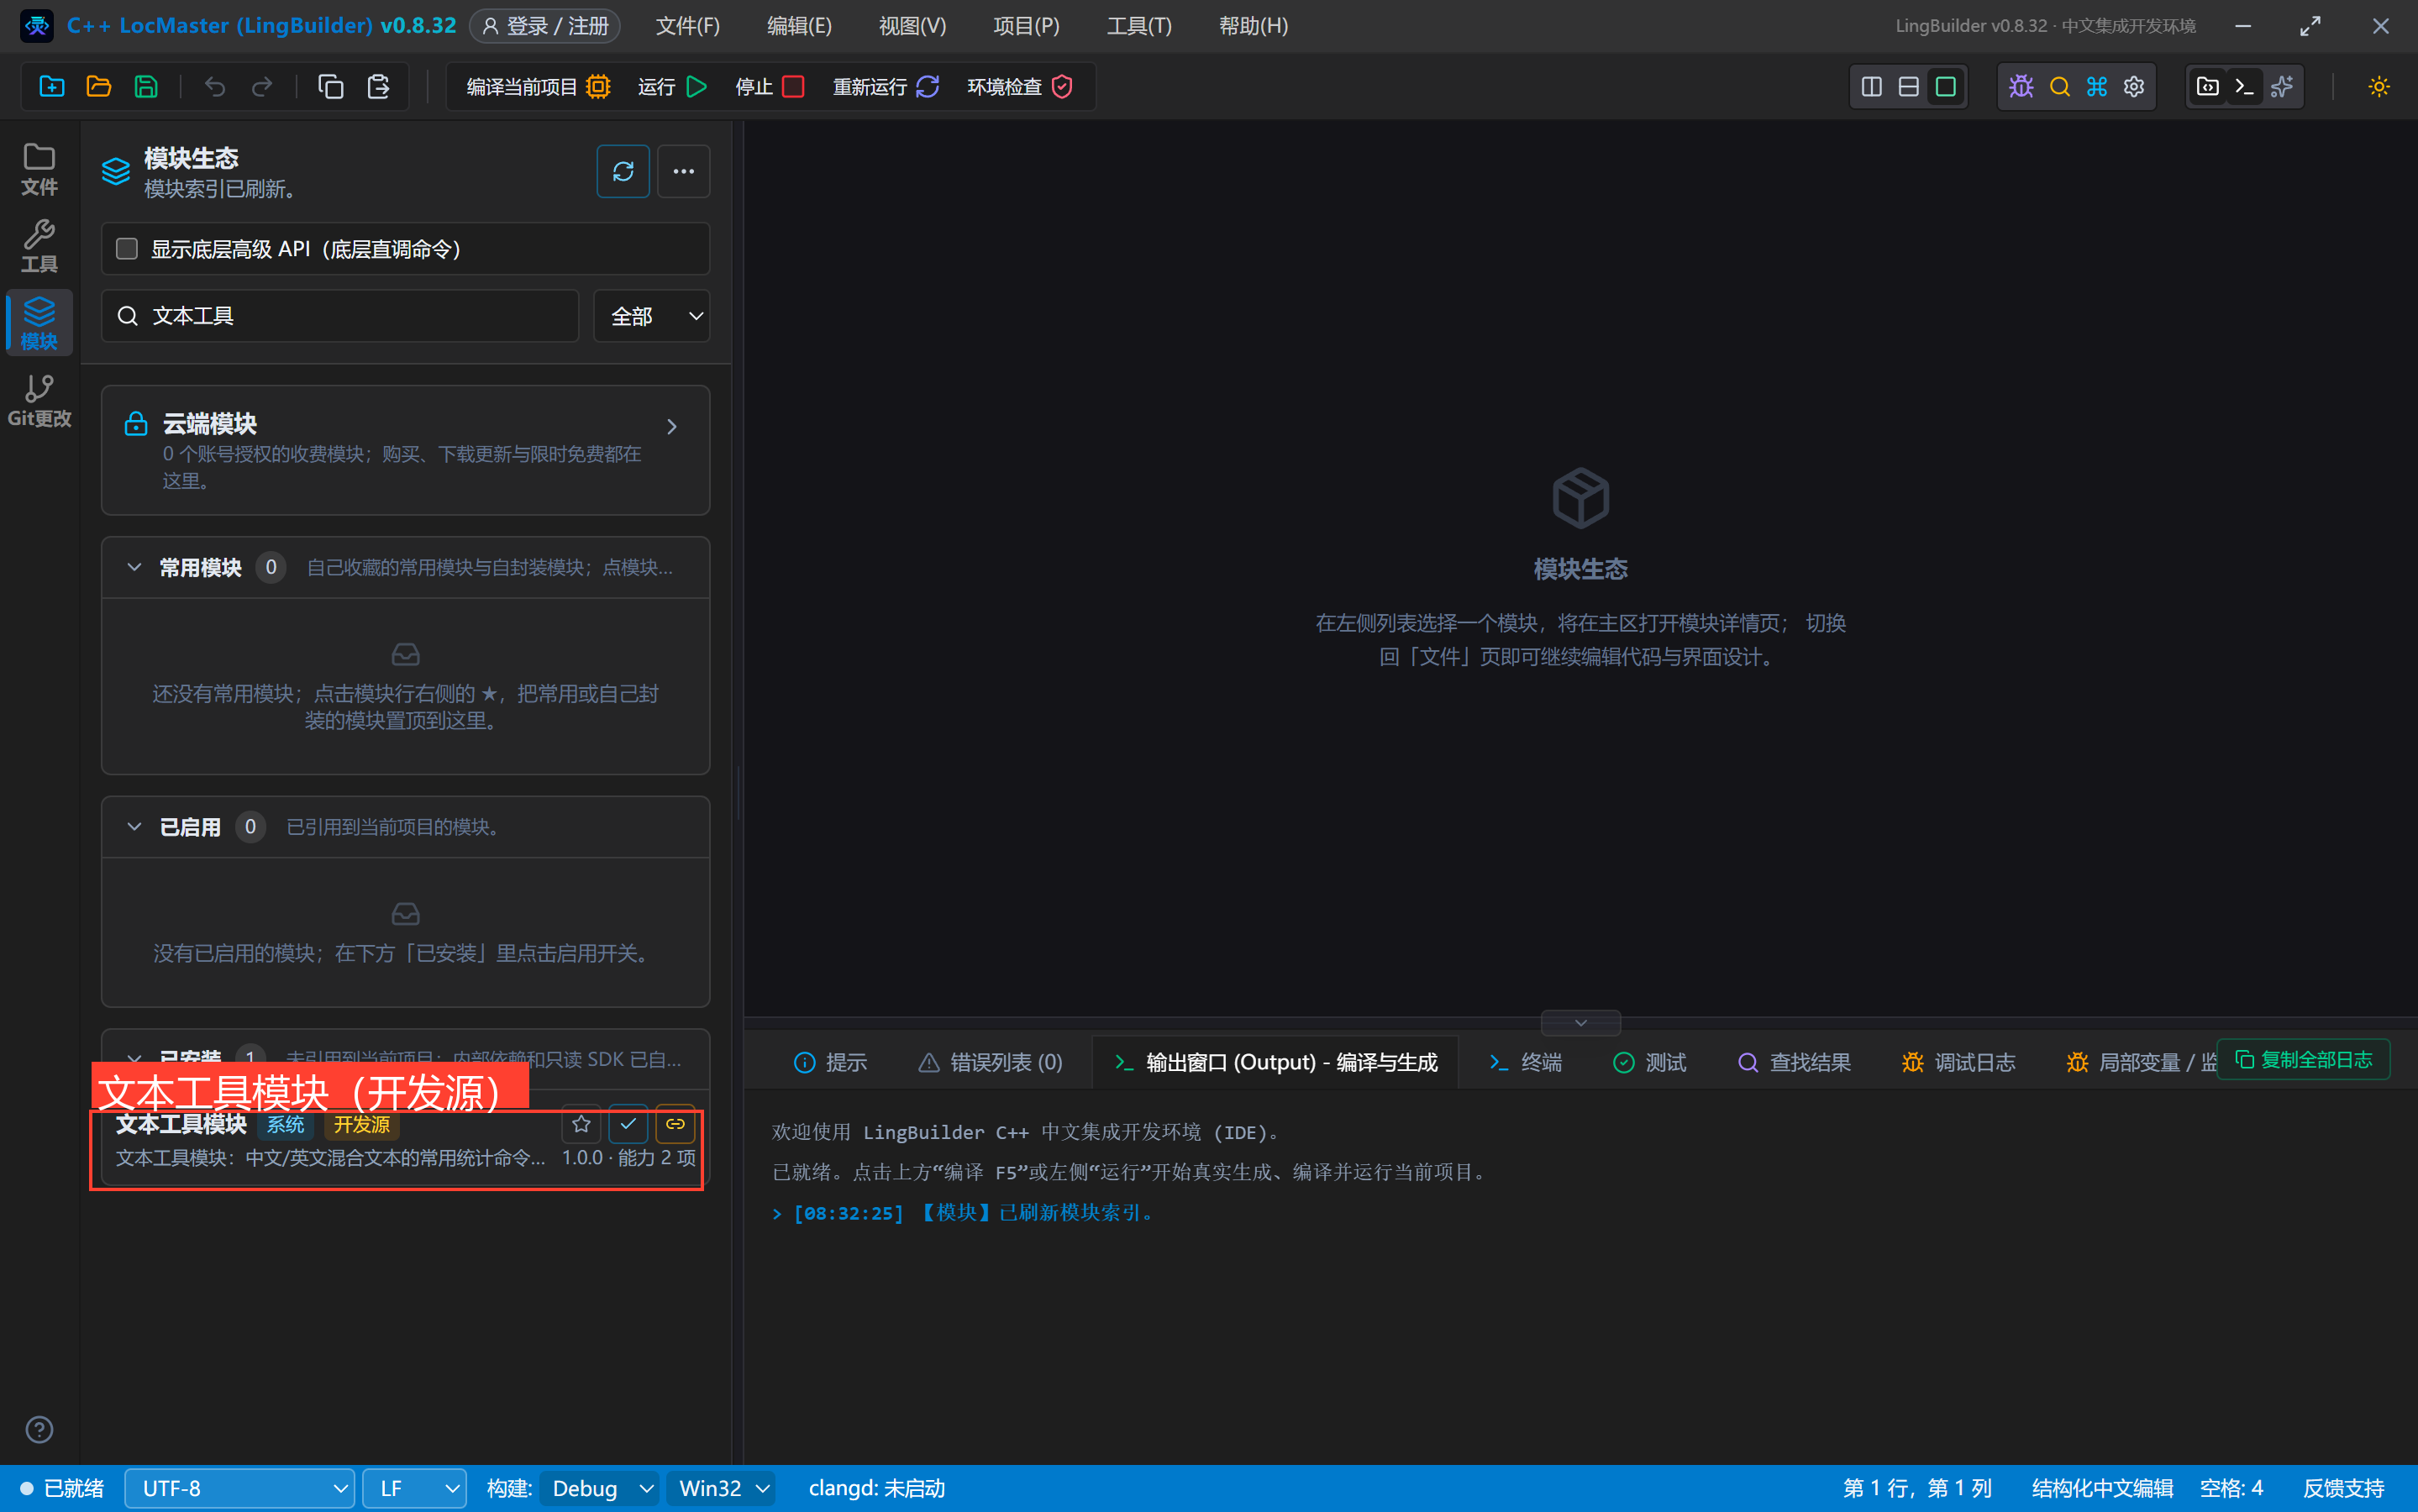Switch to vertical split layout

(x=1871, y=87)
